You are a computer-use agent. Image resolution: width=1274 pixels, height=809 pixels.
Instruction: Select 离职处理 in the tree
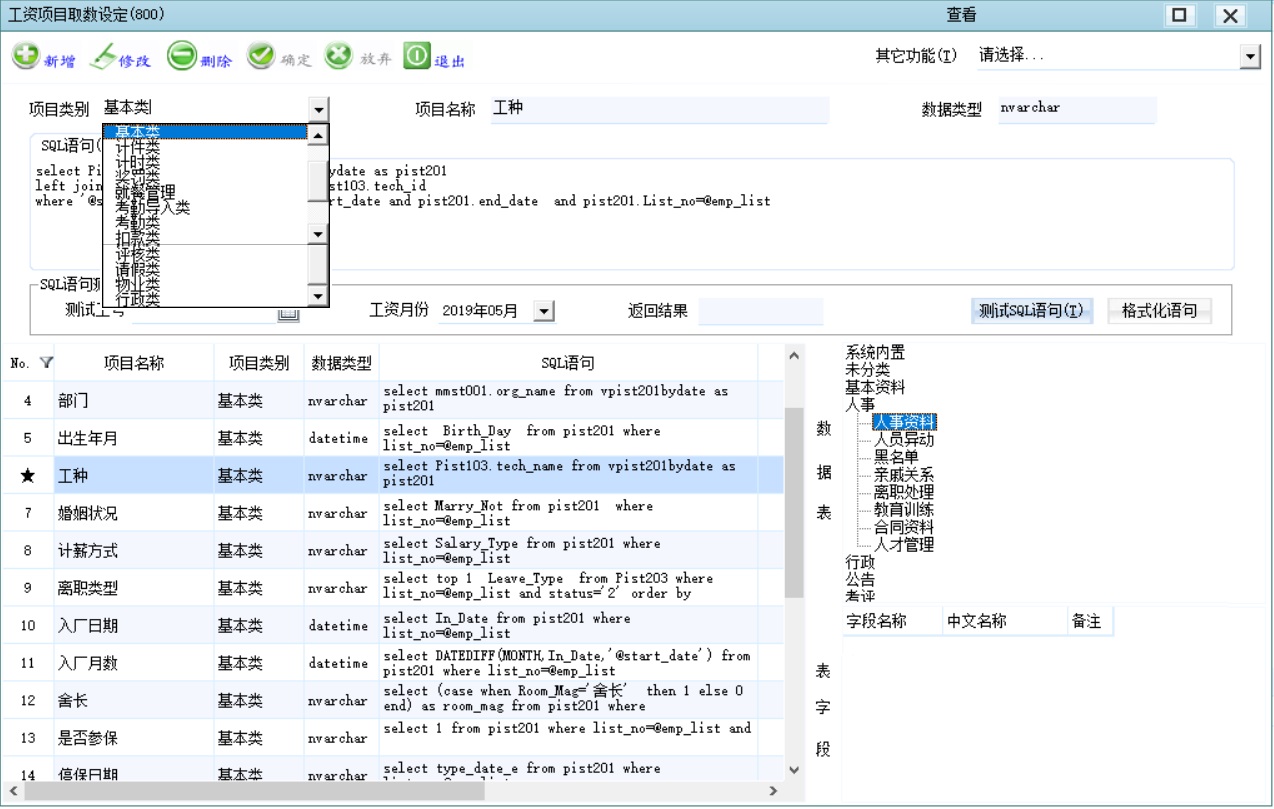[x=904, y=492]
